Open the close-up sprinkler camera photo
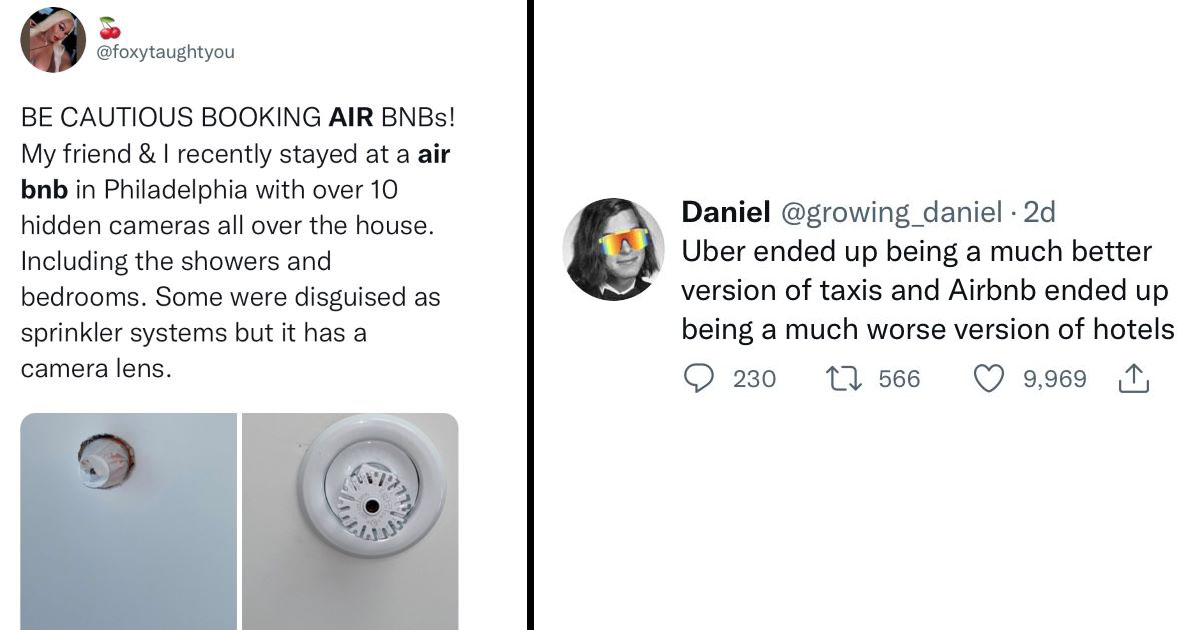 point(350,521)
